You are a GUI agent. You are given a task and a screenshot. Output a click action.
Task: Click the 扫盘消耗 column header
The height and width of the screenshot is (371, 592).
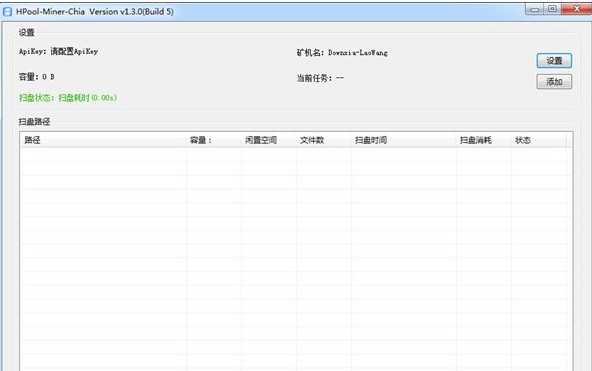pos(484,140)
